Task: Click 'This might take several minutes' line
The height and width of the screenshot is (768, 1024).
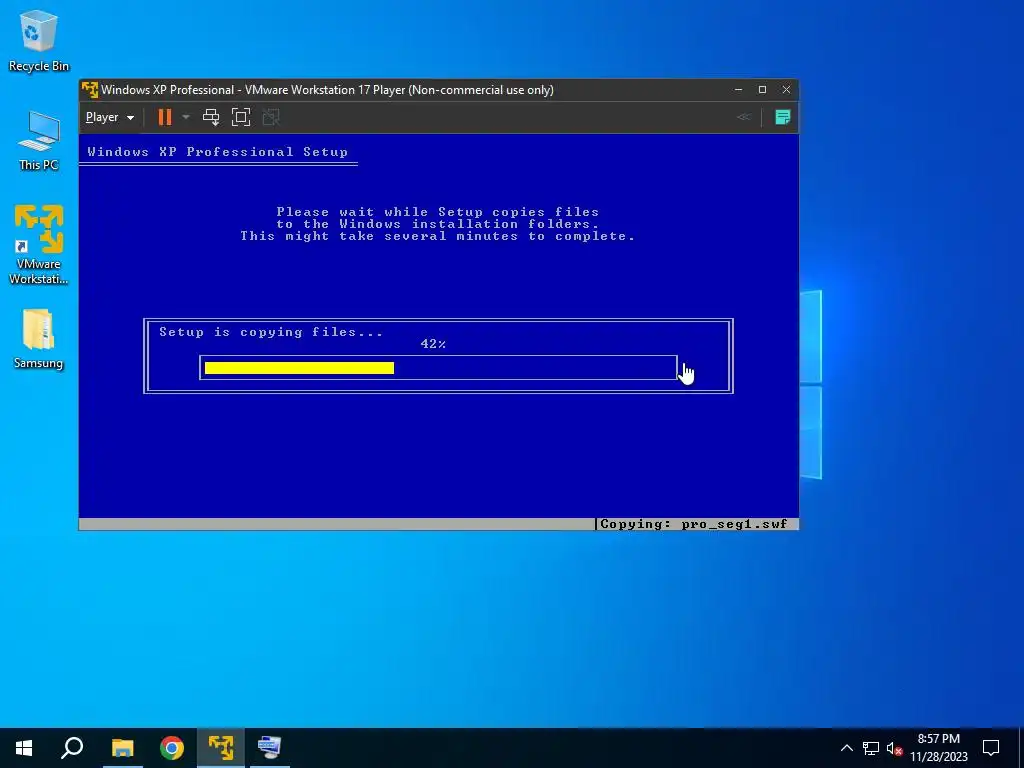Action: tap(438, 236)
